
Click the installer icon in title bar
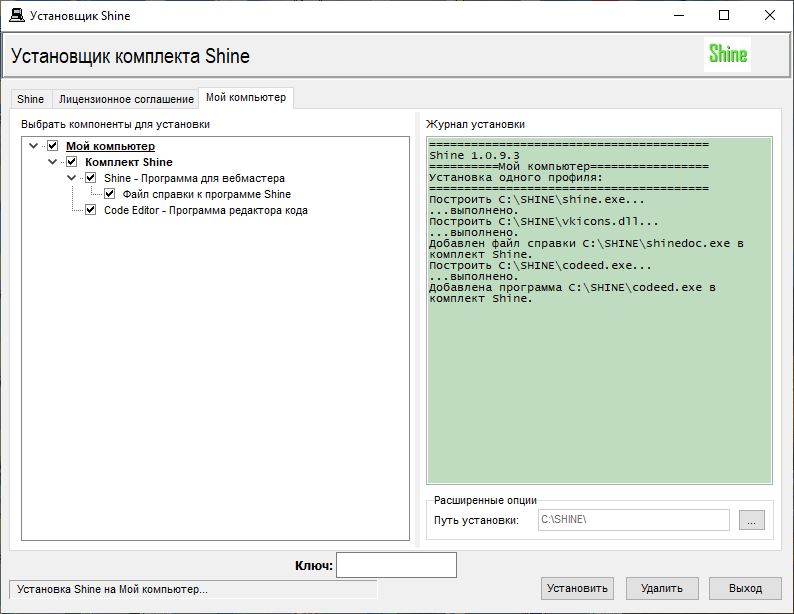(17, 16)
